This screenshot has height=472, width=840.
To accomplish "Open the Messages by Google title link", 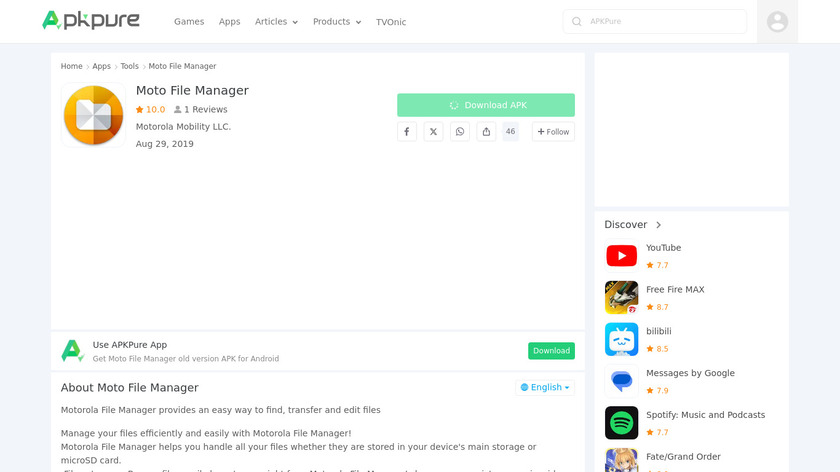I will coord(690,373).
